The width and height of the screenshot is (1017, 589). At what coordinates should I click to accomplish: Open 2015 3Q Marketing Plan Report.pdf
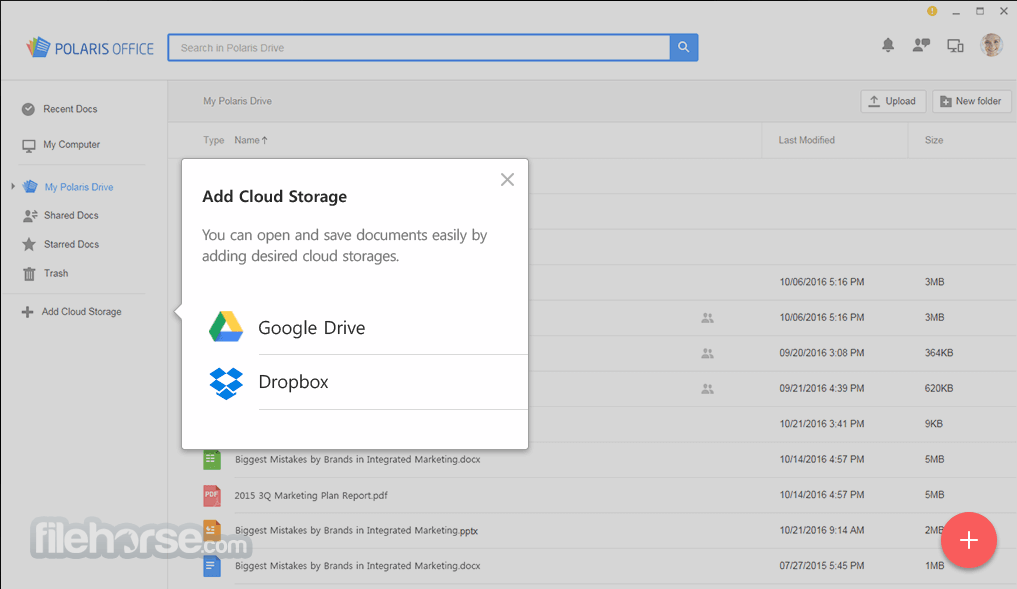(x=311, y=496)
